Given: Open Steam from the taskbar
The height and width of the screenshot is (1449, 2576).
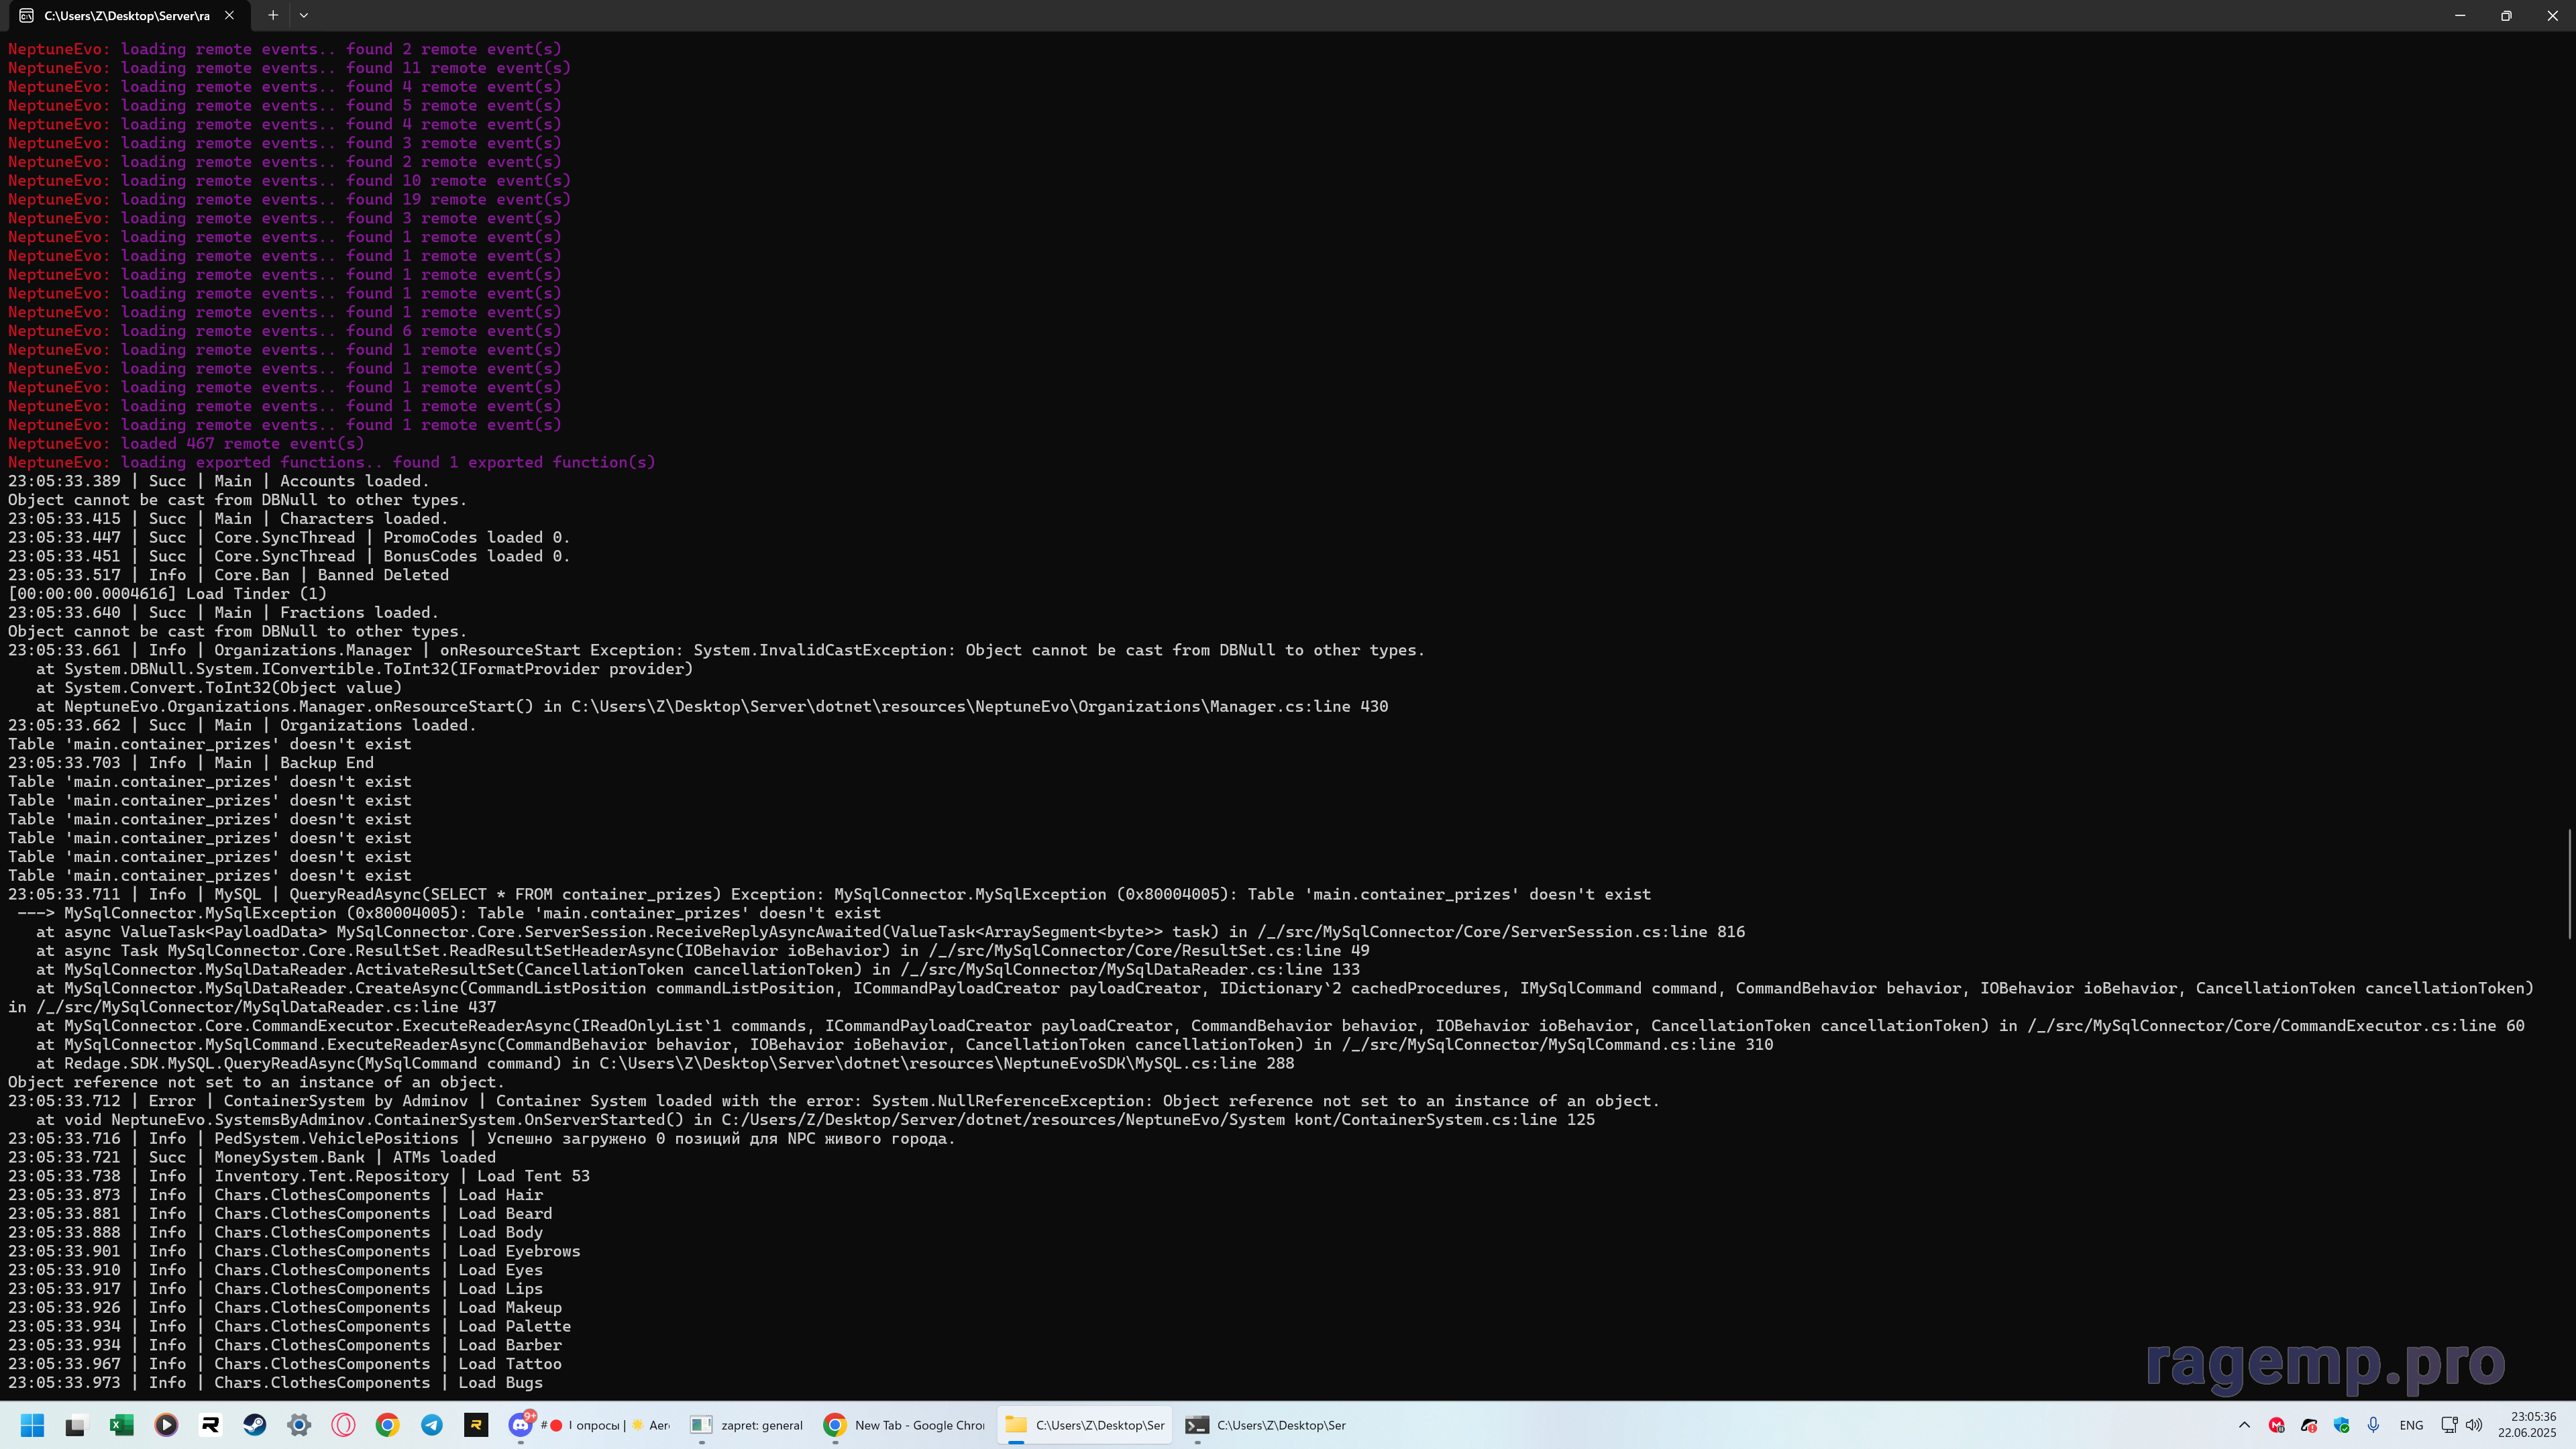Looking at the screenshot, I should (254, 1425).
